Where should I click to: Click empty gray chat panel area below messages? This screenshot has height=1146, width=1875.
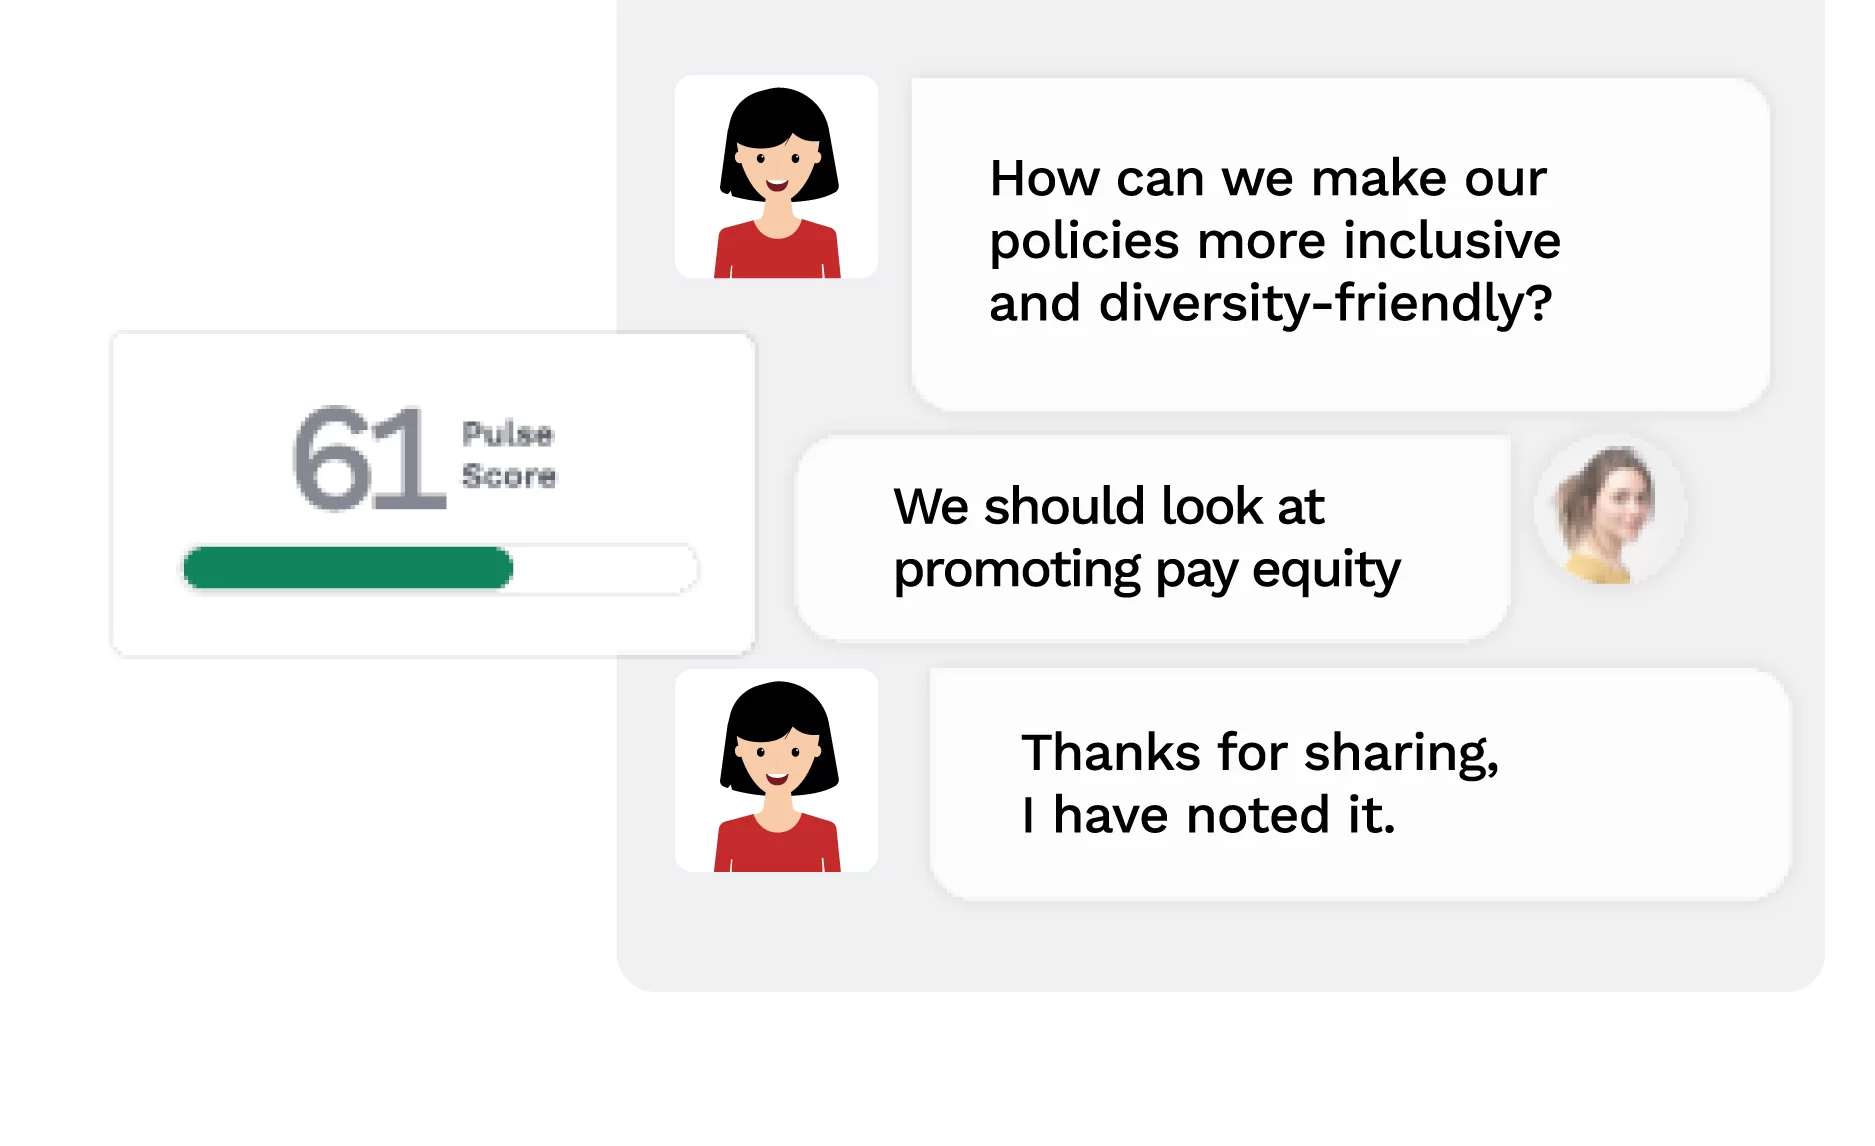click(x=1220, y=945)
